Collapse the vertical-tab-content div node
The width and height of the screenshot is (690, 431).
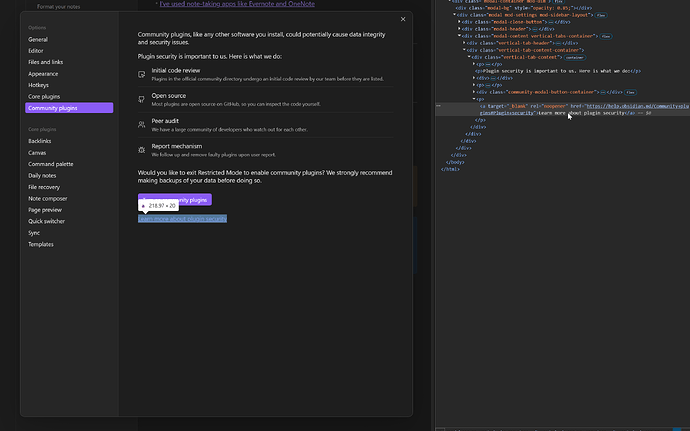point(469,57)
